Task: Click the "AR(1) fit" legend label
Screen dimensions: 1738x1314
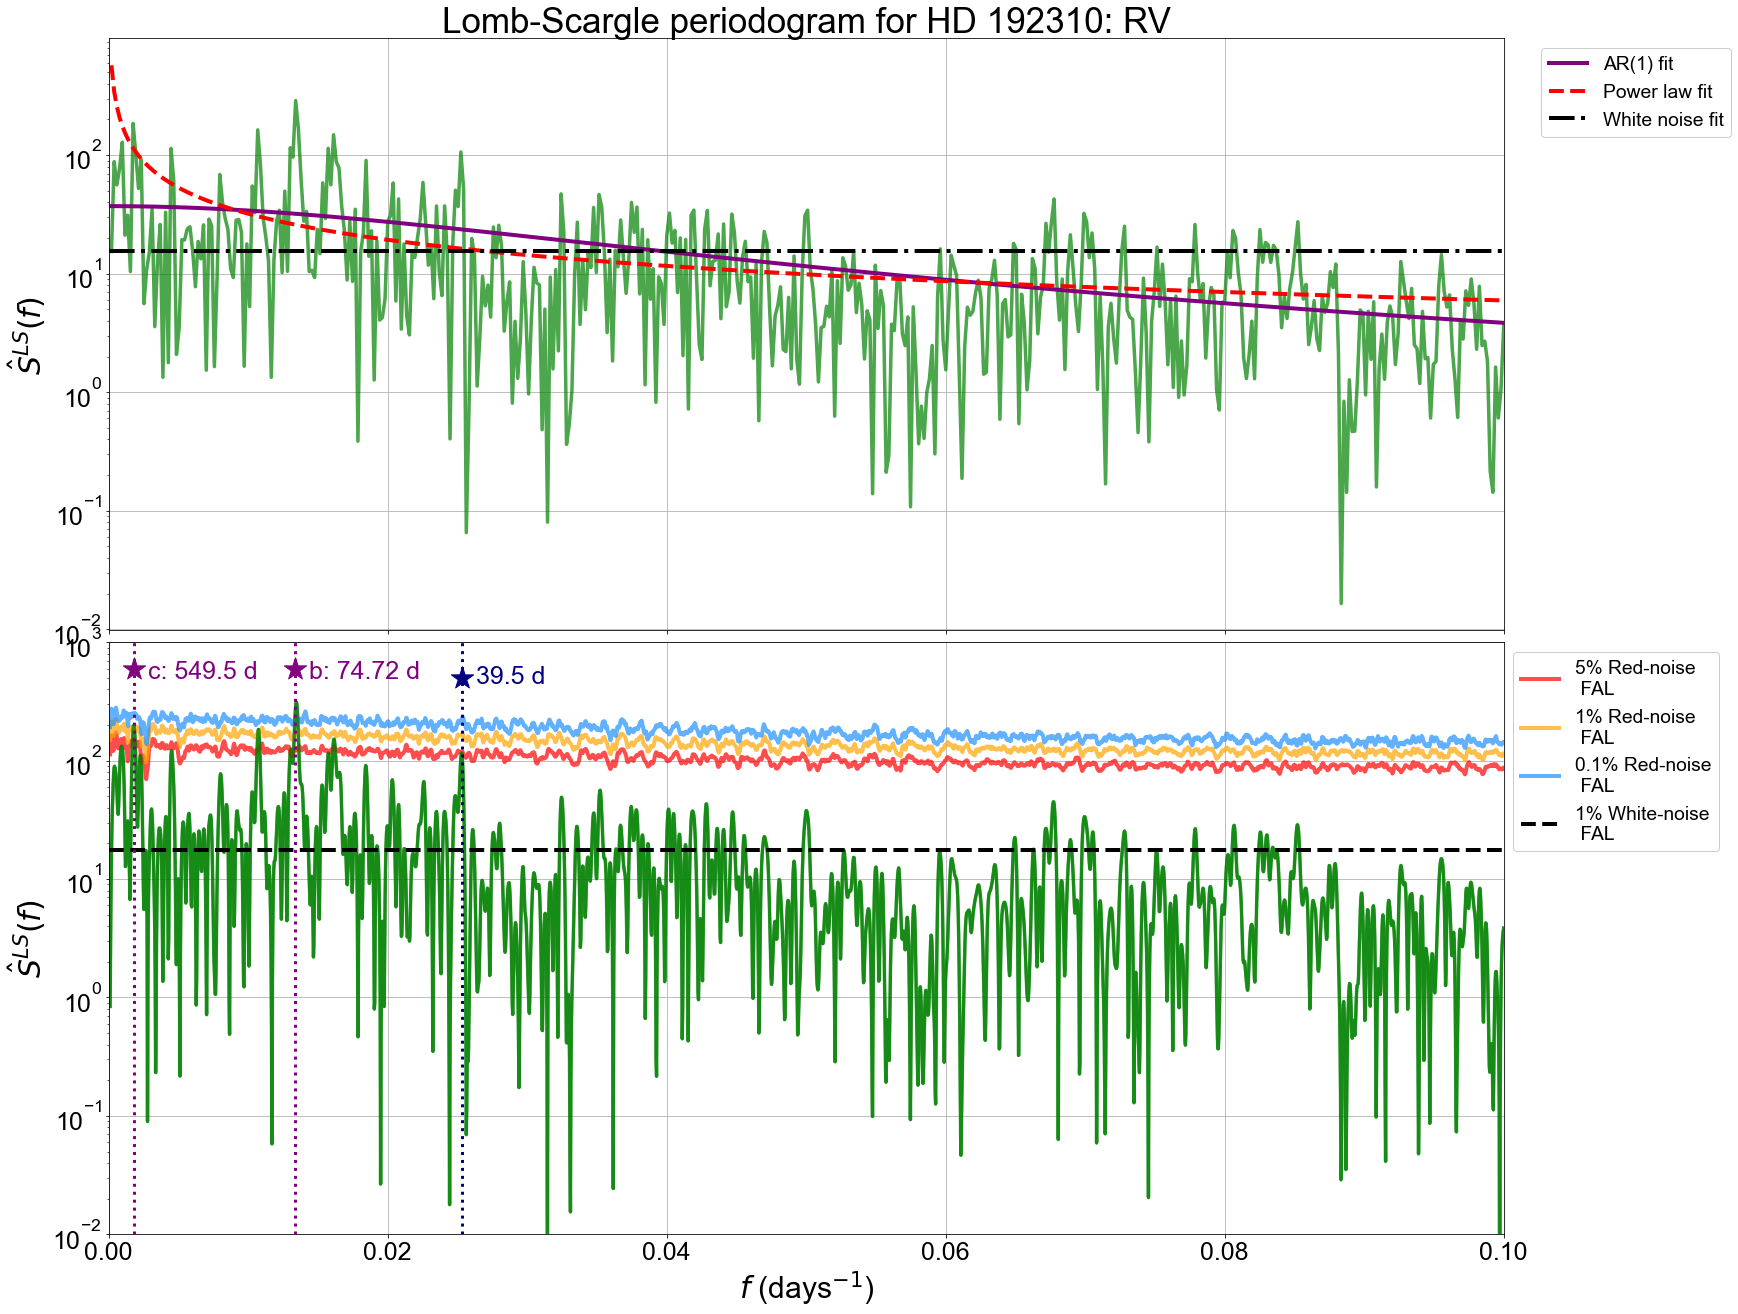Action: click(1638, 64)
